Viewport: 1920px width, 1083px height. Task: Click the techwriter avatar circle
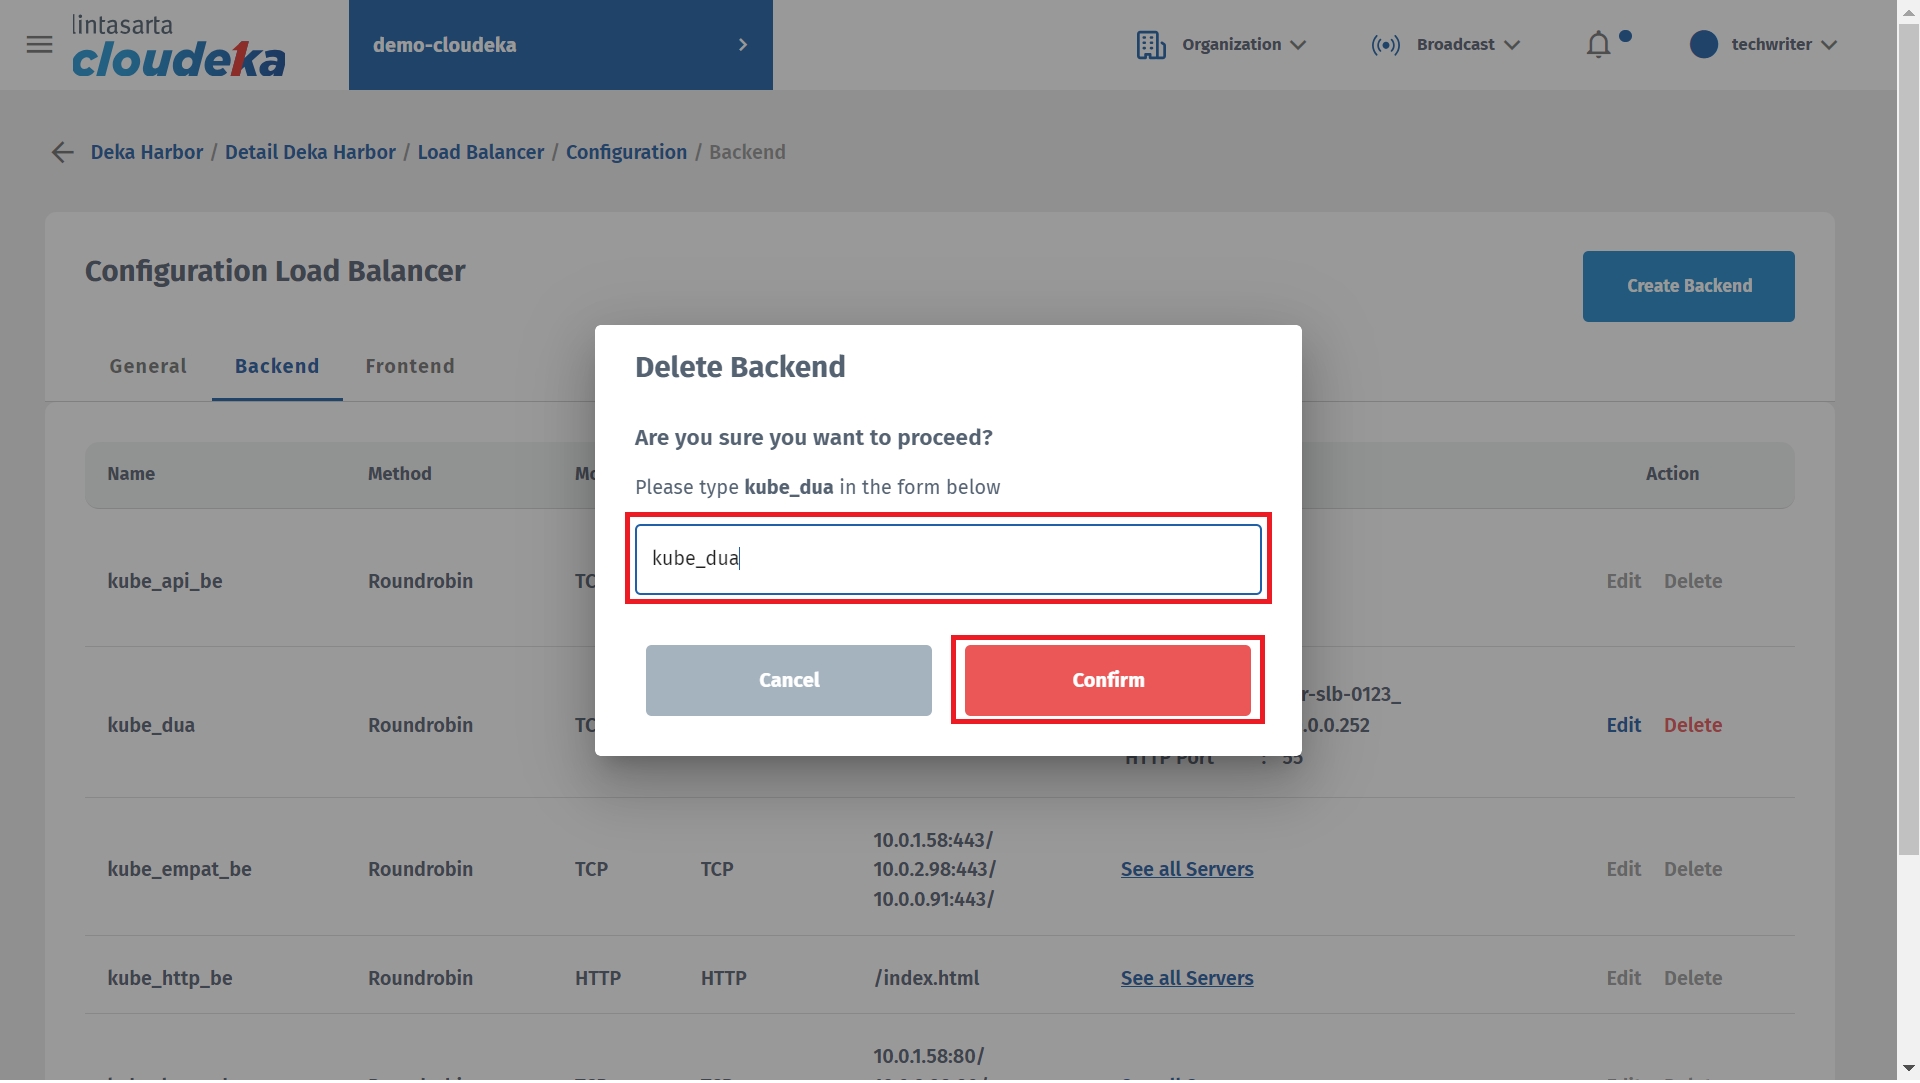(x=1704, y=45)
